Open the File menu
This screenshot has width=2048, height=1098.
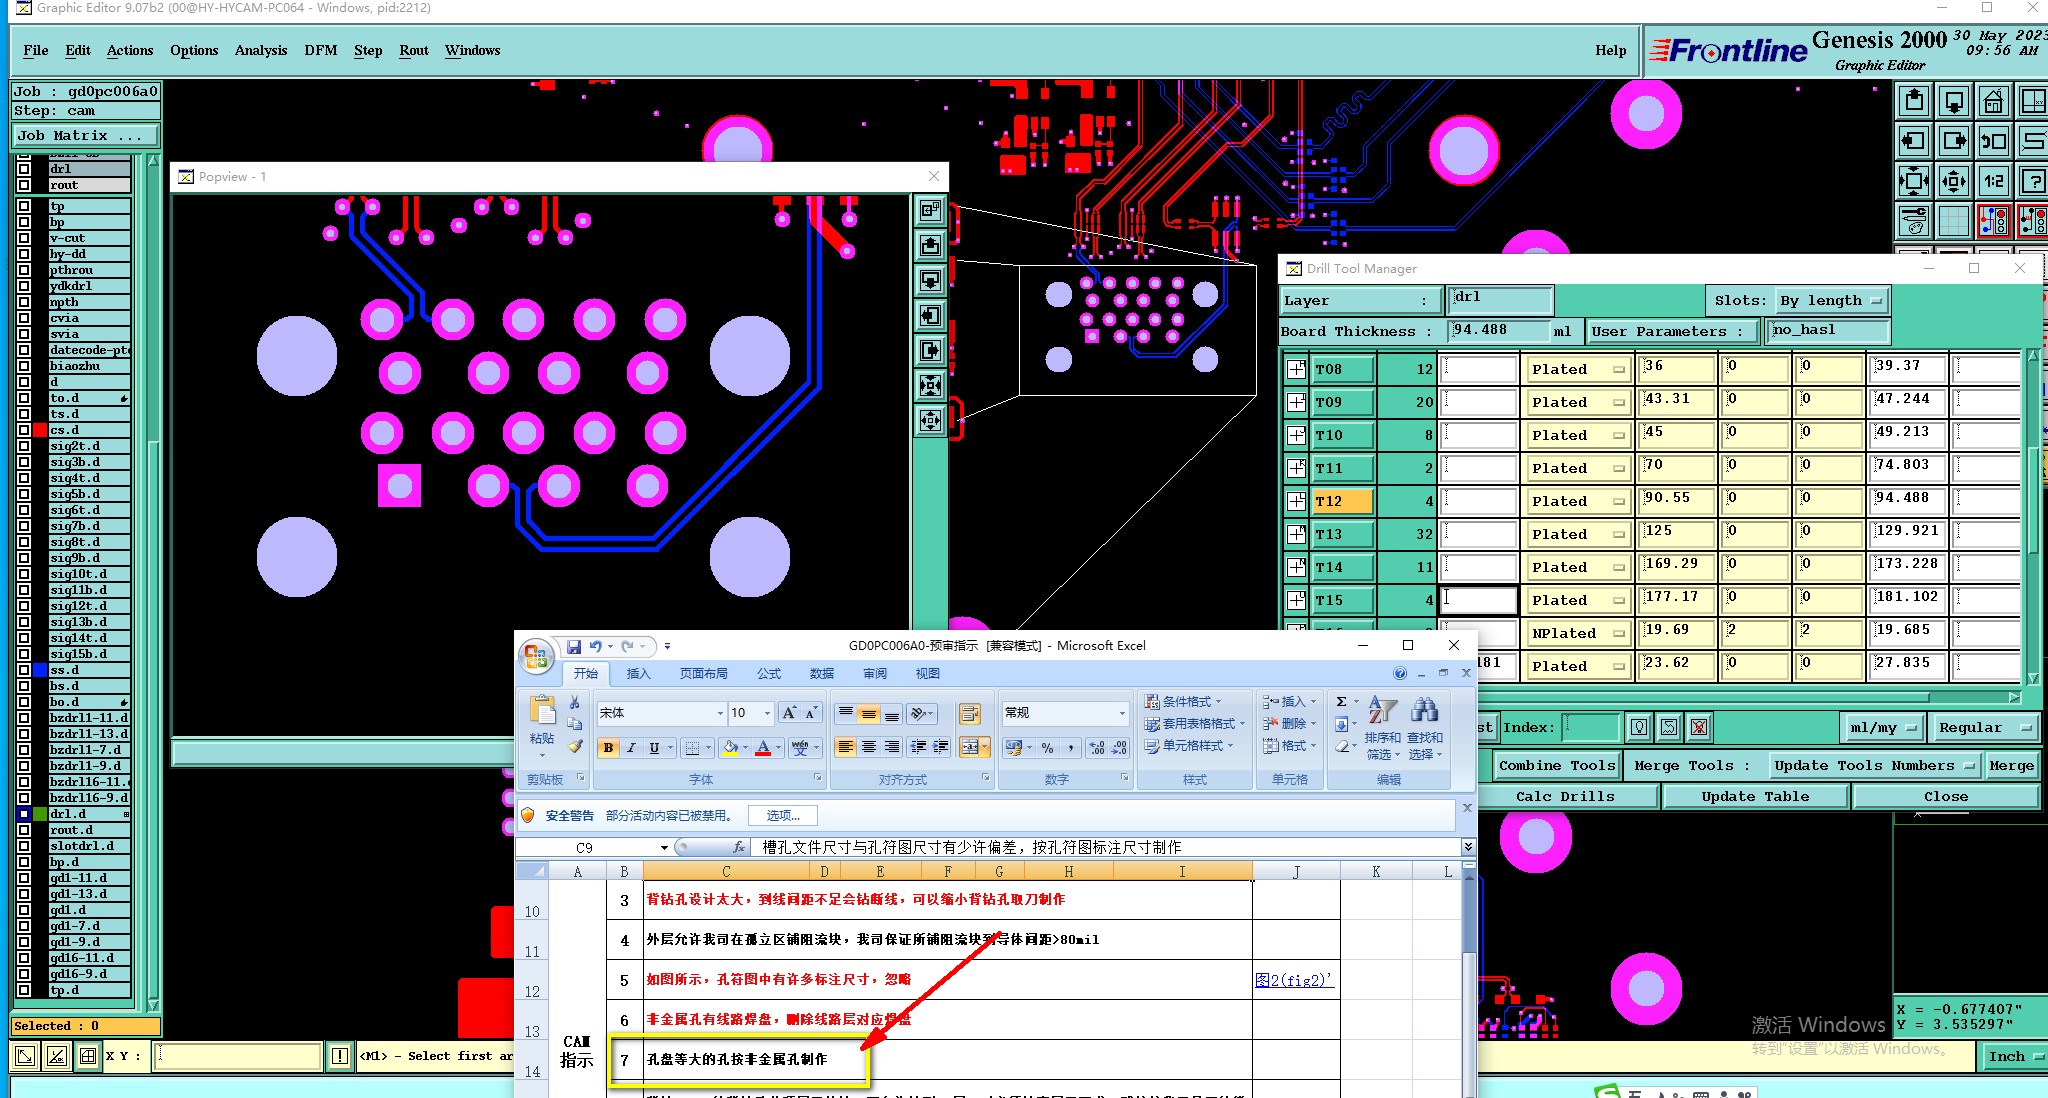tap(36, 50)
